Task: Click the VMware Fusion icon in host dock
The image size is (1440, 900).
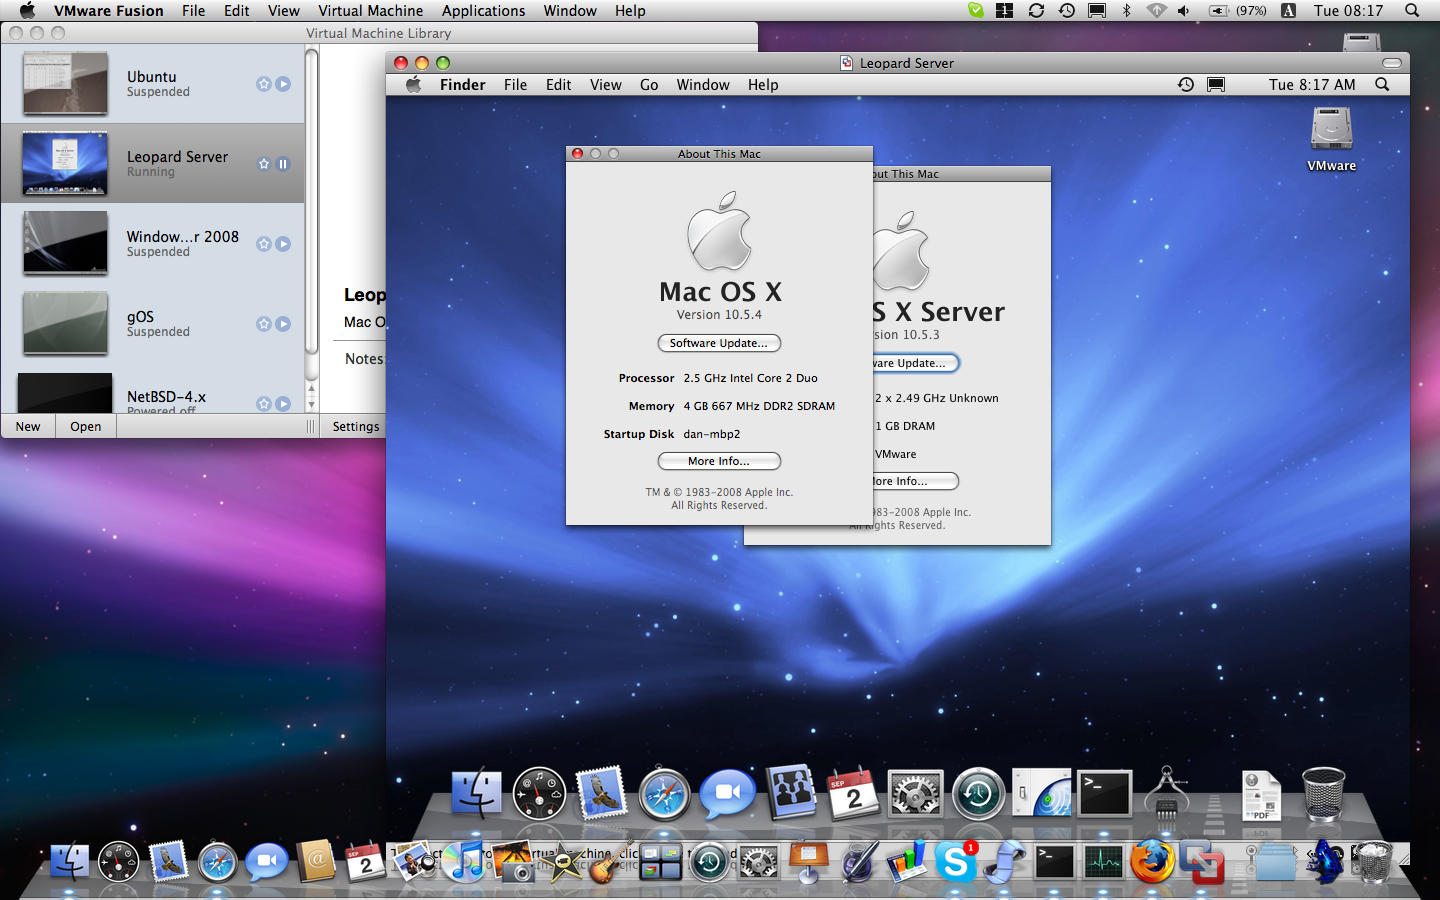Action: (1202, 861)
